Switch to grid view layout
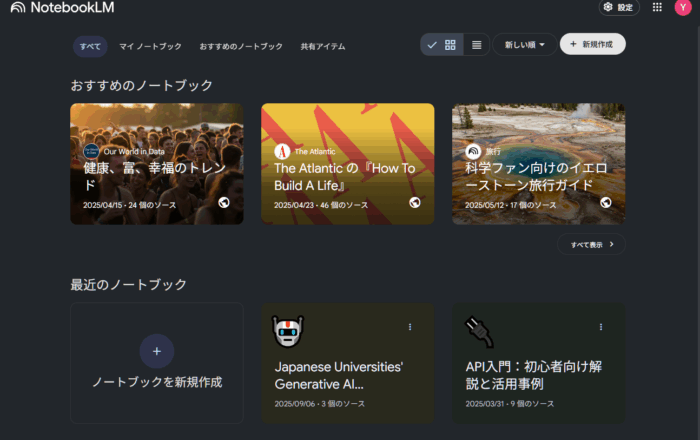The width and height of the screenshot is (700, 440). [x=451, y=45]
